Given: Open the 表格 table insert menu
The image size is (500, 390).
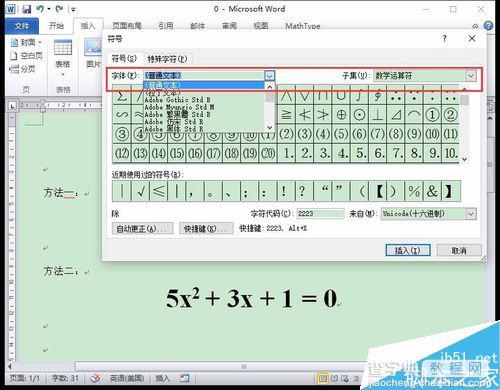Looking at the screenshot, I should pyautogui.click(x=63, y=57).
